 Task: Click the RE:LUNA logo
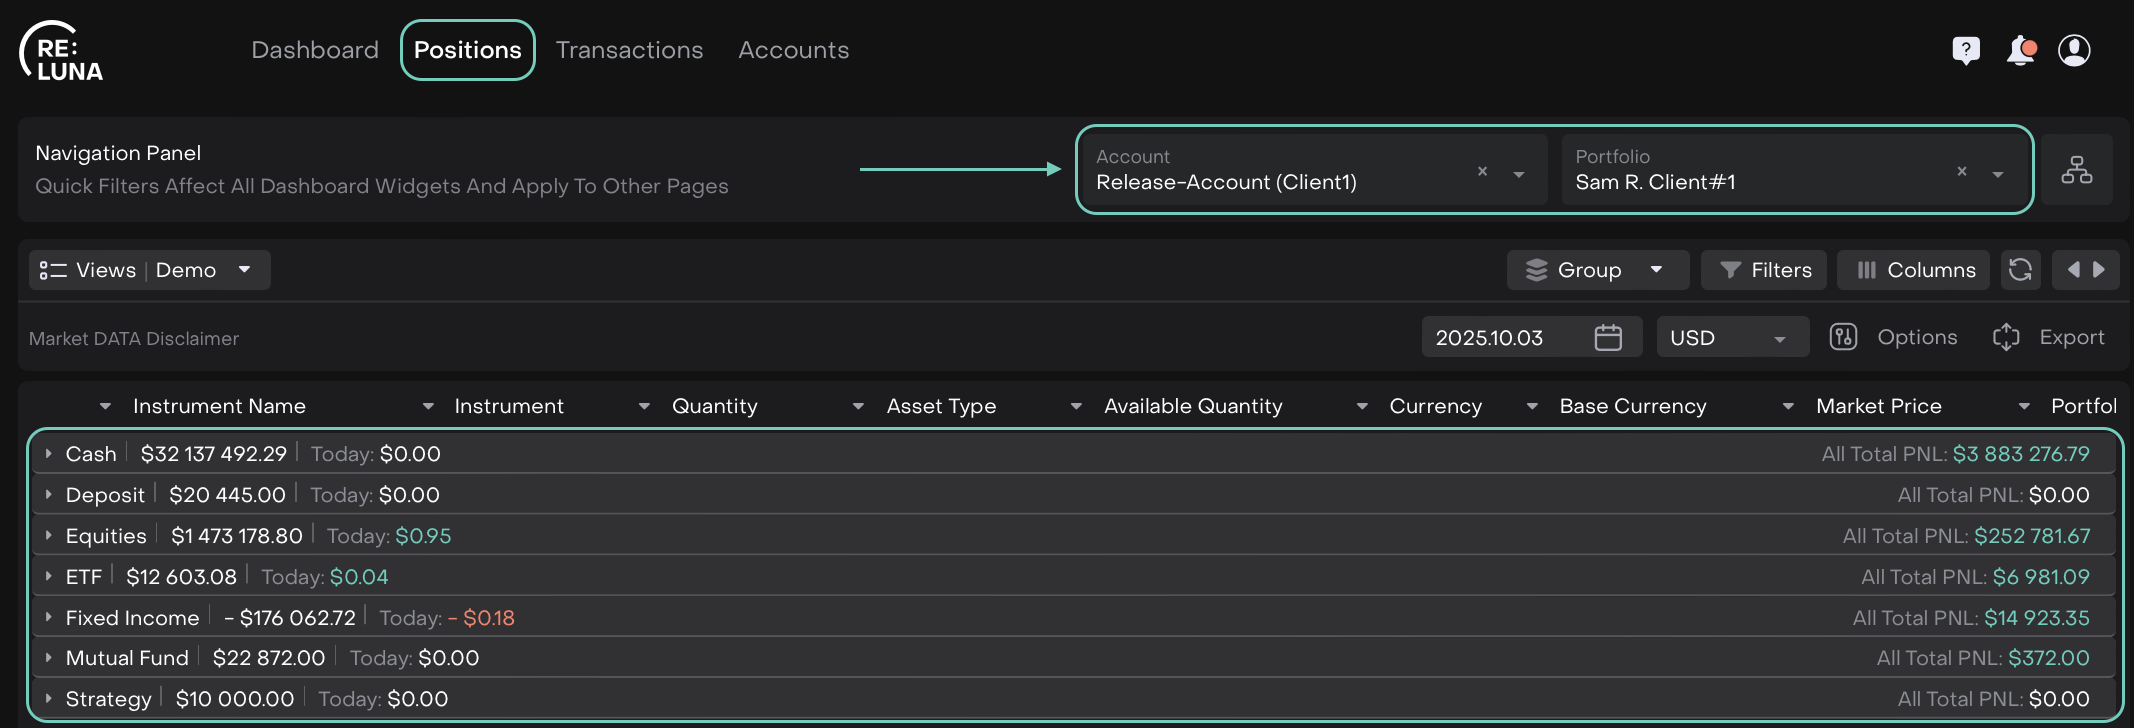tap(62, 52)
